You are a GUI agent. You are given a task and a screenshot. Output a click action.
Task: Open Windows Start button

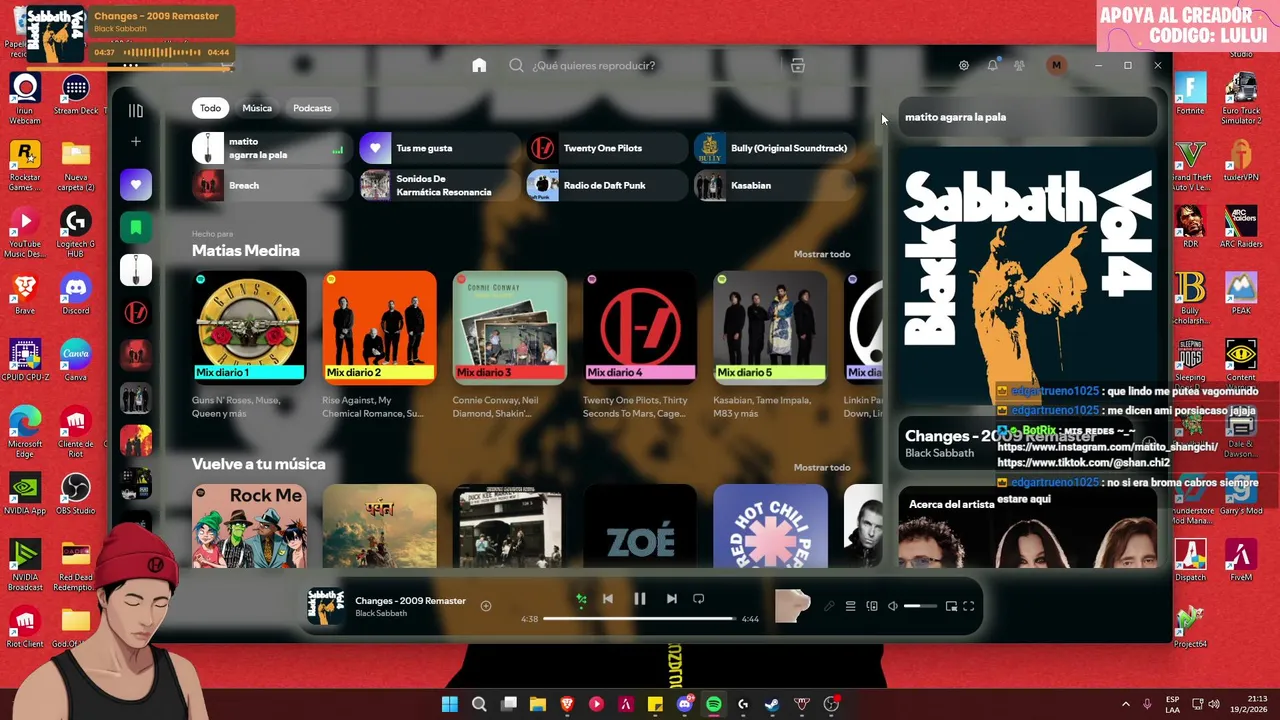[x=450, y=704]
